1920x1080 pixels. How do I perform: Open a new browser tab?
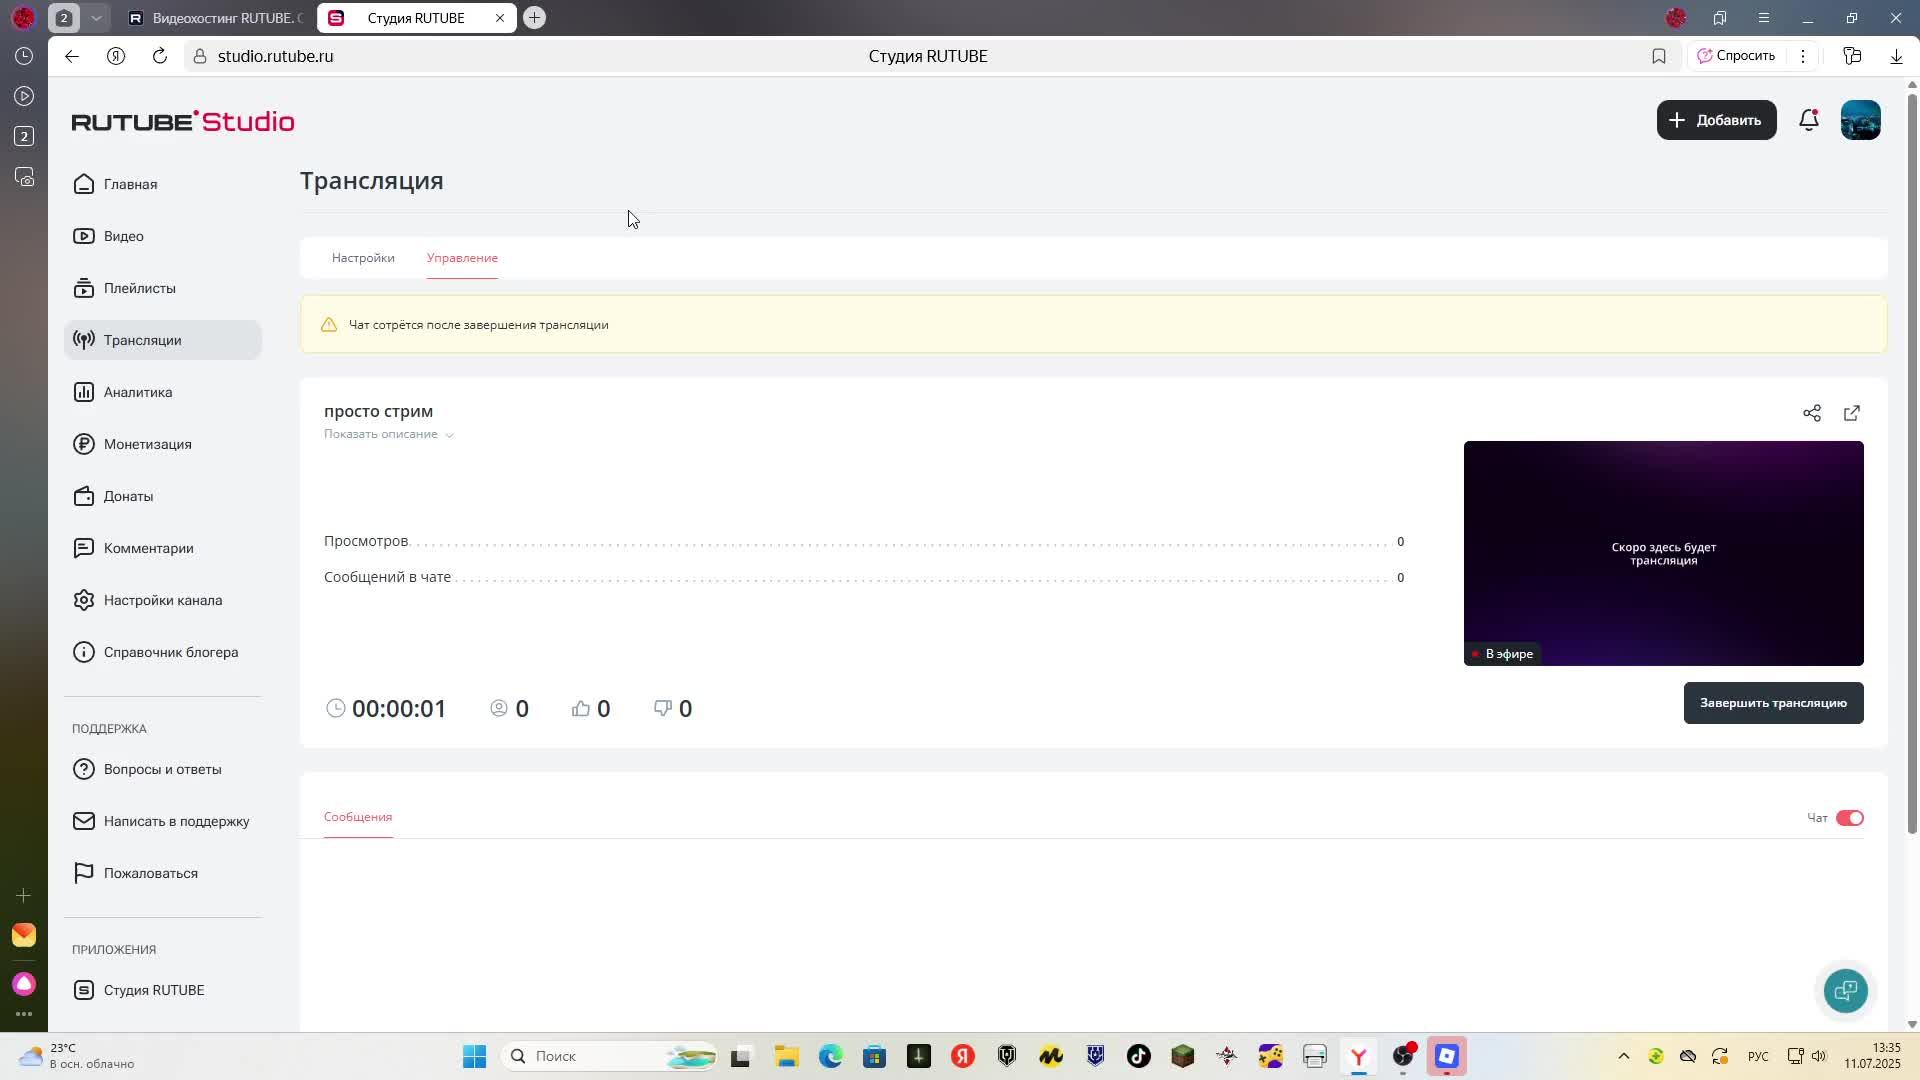coord(534,18)
